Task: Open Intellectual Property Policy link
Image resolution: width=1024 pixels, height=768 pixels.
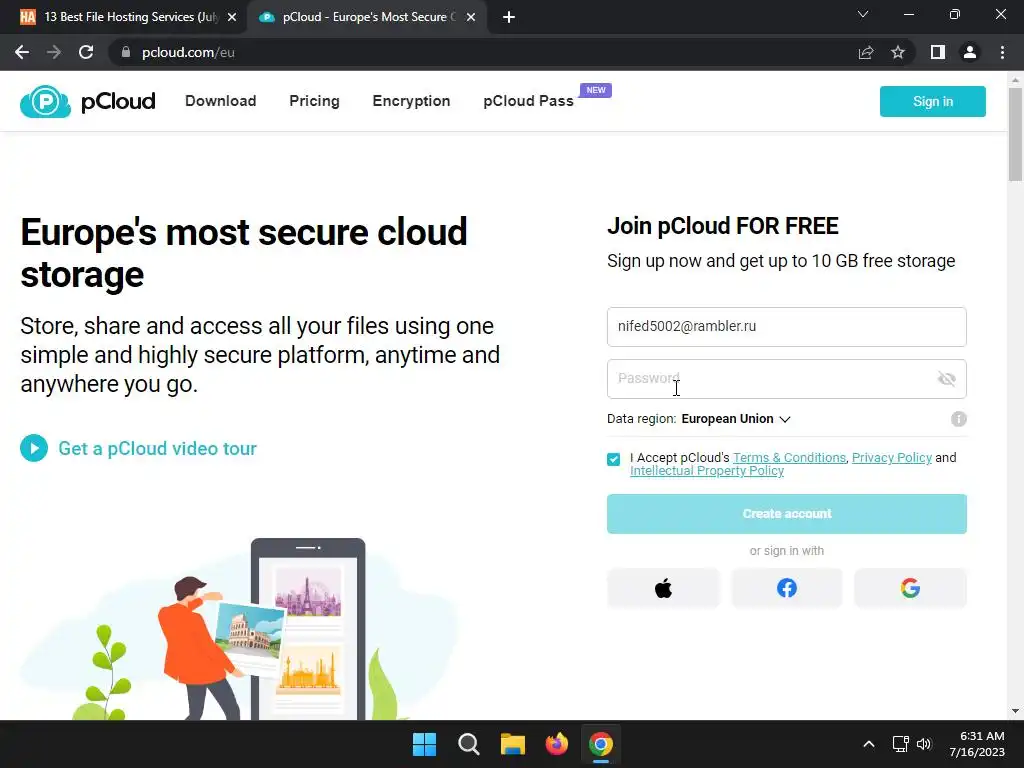Action: [x=707, y=471]
